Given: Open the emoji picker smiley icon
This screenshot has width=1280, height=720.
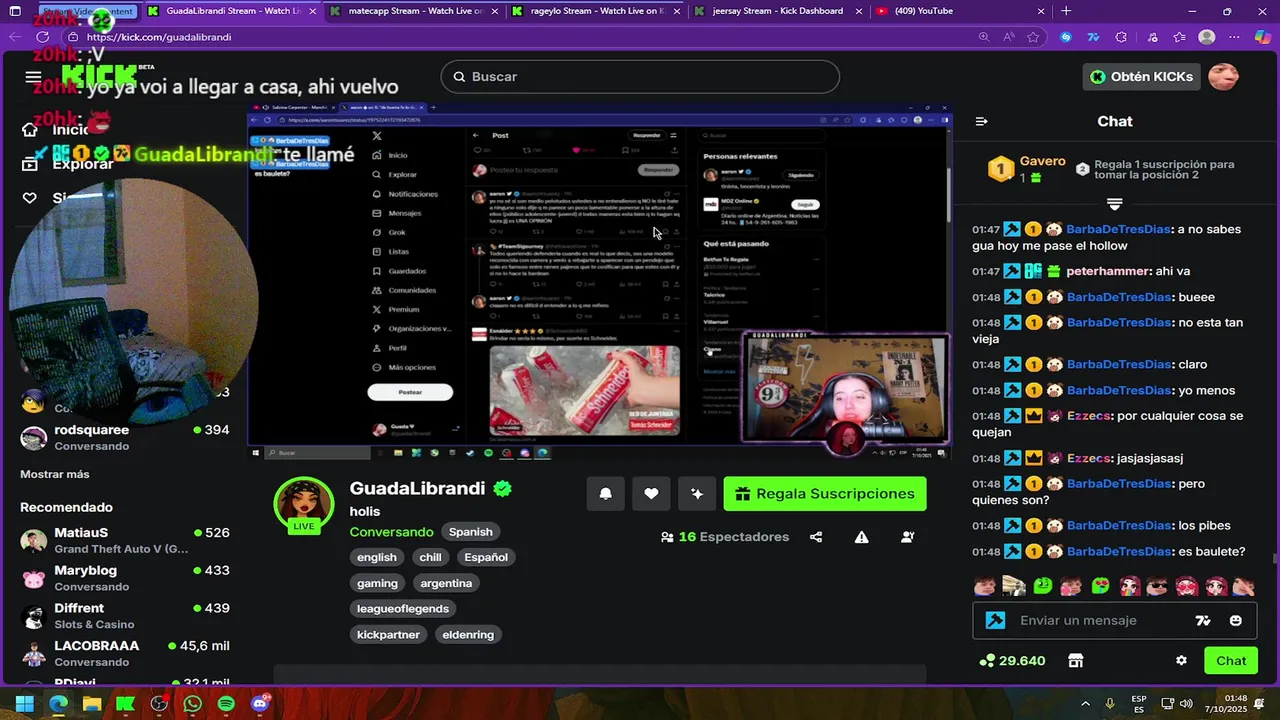Looking at the screenshot, I should click(x=1236, y=620).
